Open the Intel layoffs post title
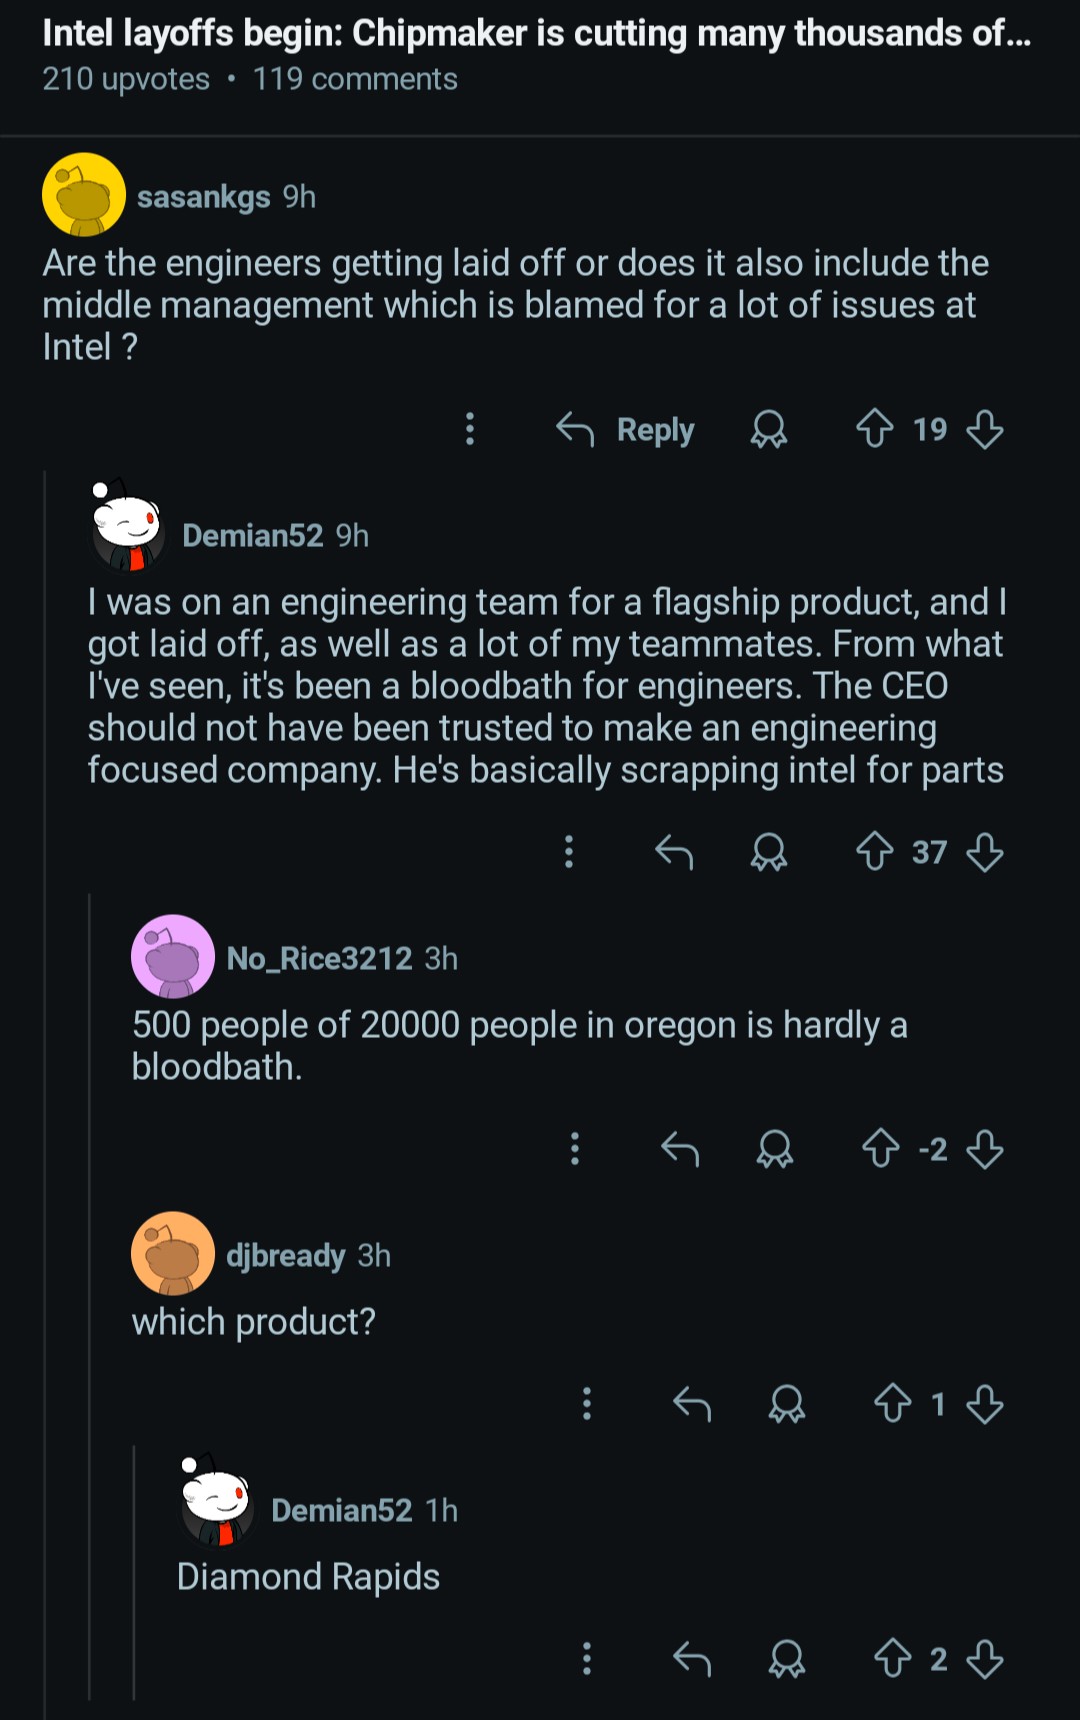Screen dimensions: 1080x1720 (536, 34)
